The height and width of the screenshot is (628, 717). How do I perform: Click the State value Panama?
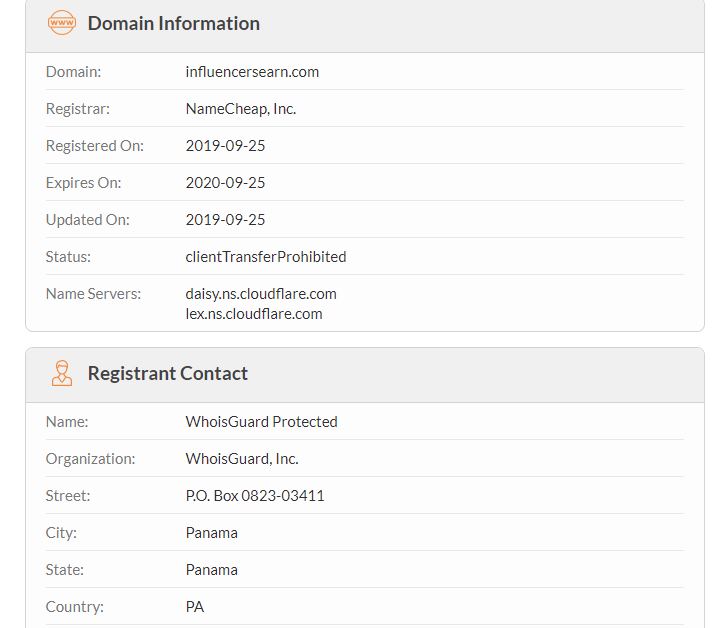tap(211, 570)
